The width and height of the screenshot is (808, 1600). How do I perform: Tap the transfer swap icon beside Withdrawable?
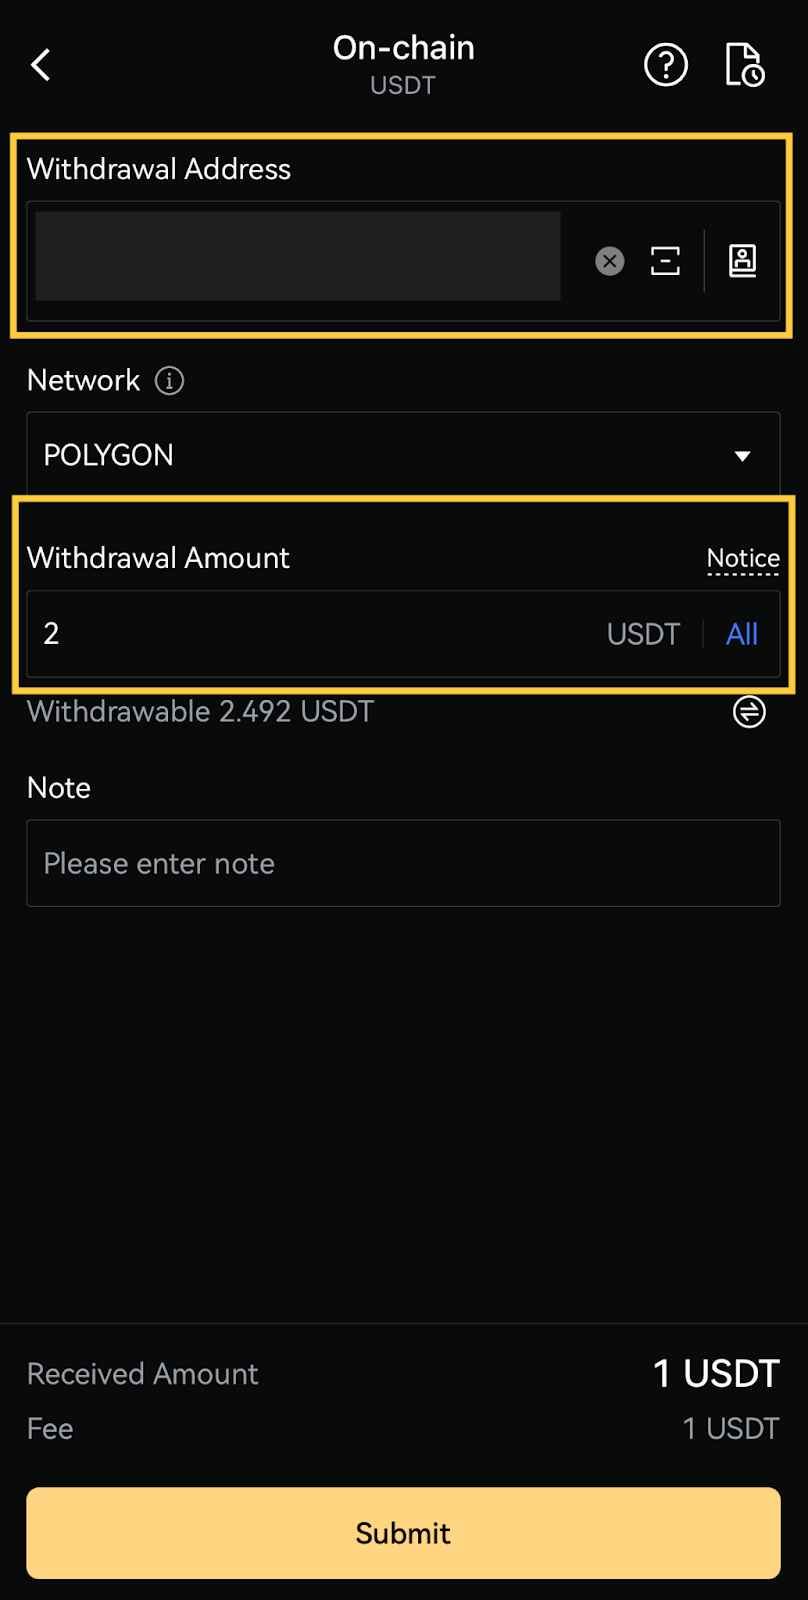(749, 712)
